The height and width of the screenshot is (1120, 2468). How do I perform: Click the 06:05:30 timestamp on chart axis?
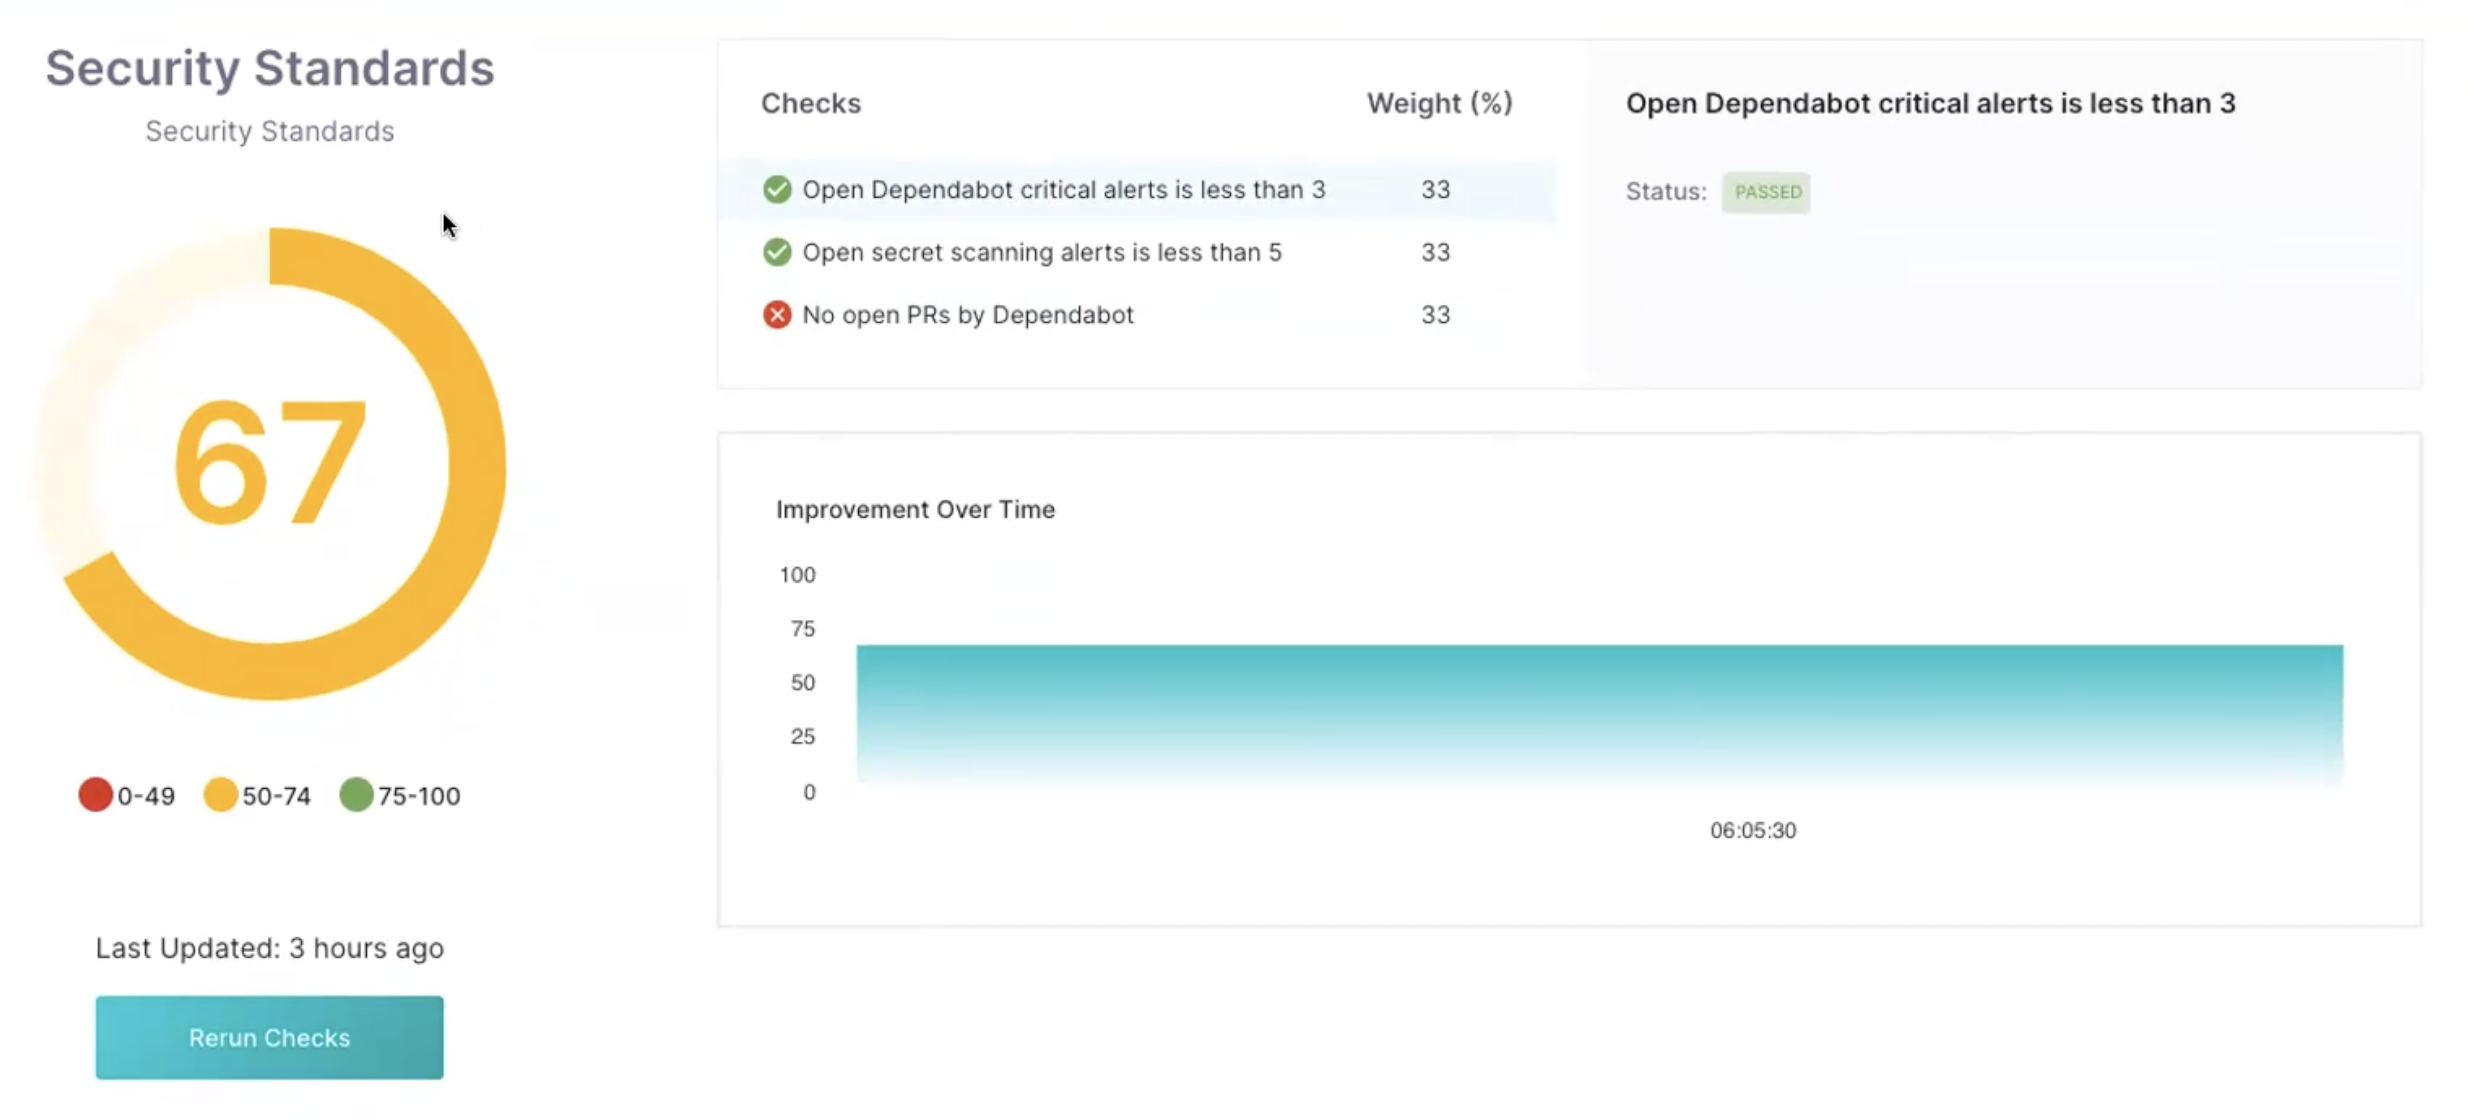[1752, 830]
